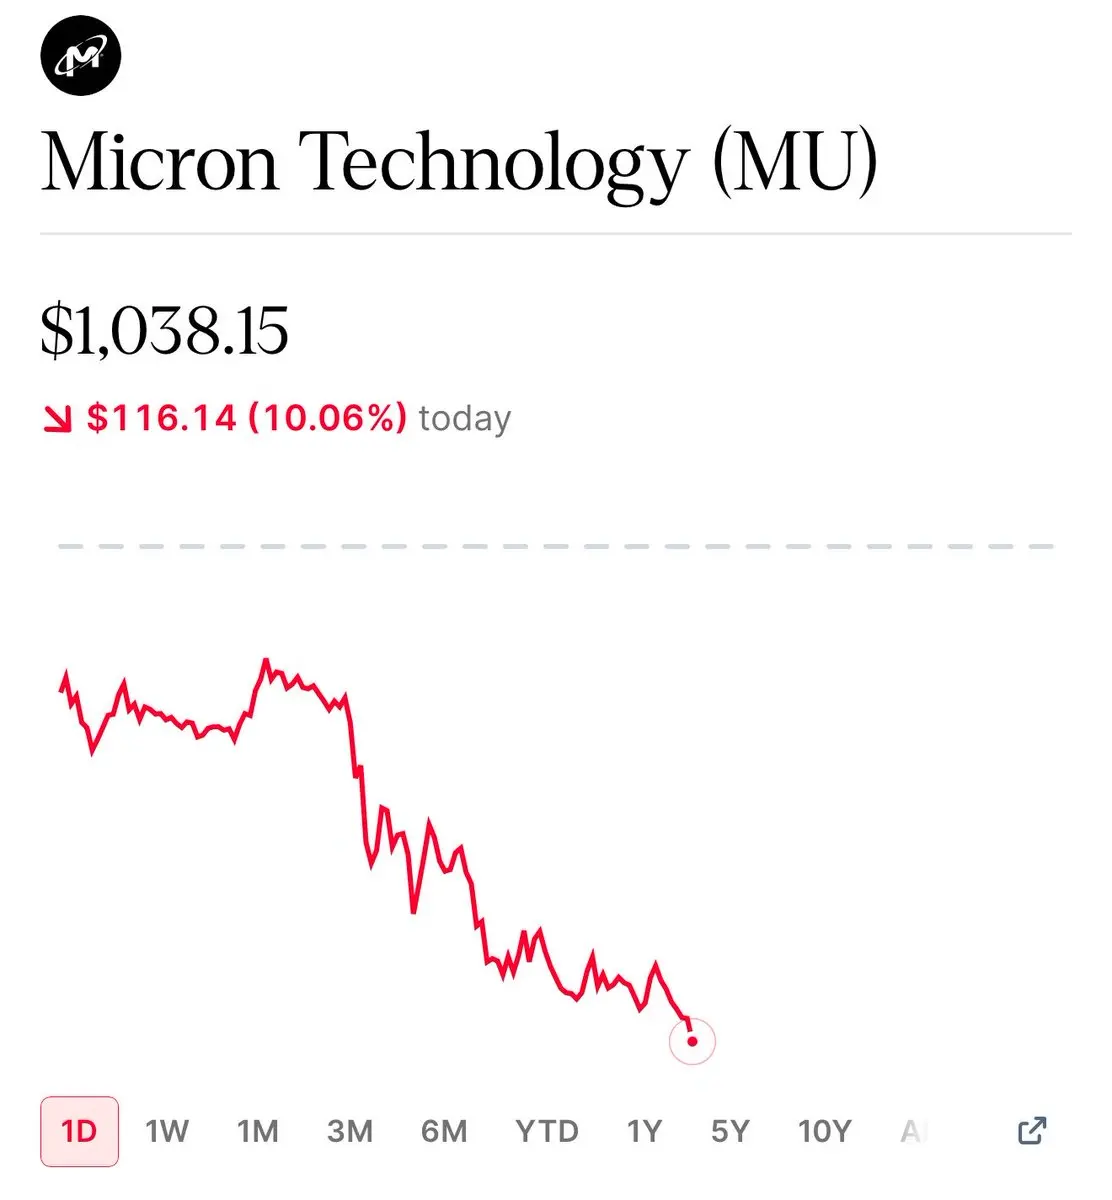Show the 1M chart range
Screen dimensions: 1112x1200
click(x=258, y=1131)
